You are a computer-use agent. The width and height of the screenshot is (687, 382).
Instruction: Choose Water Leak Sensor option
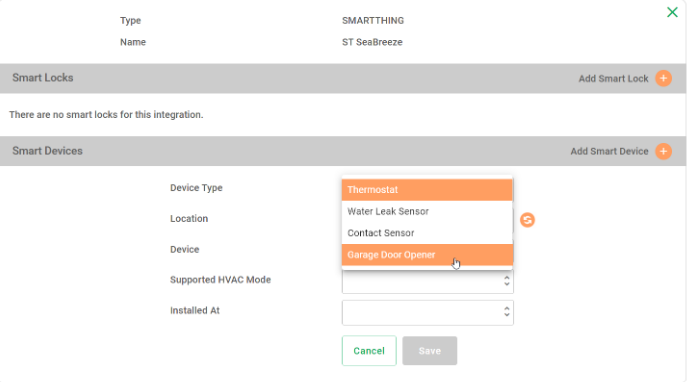[427, 211]
